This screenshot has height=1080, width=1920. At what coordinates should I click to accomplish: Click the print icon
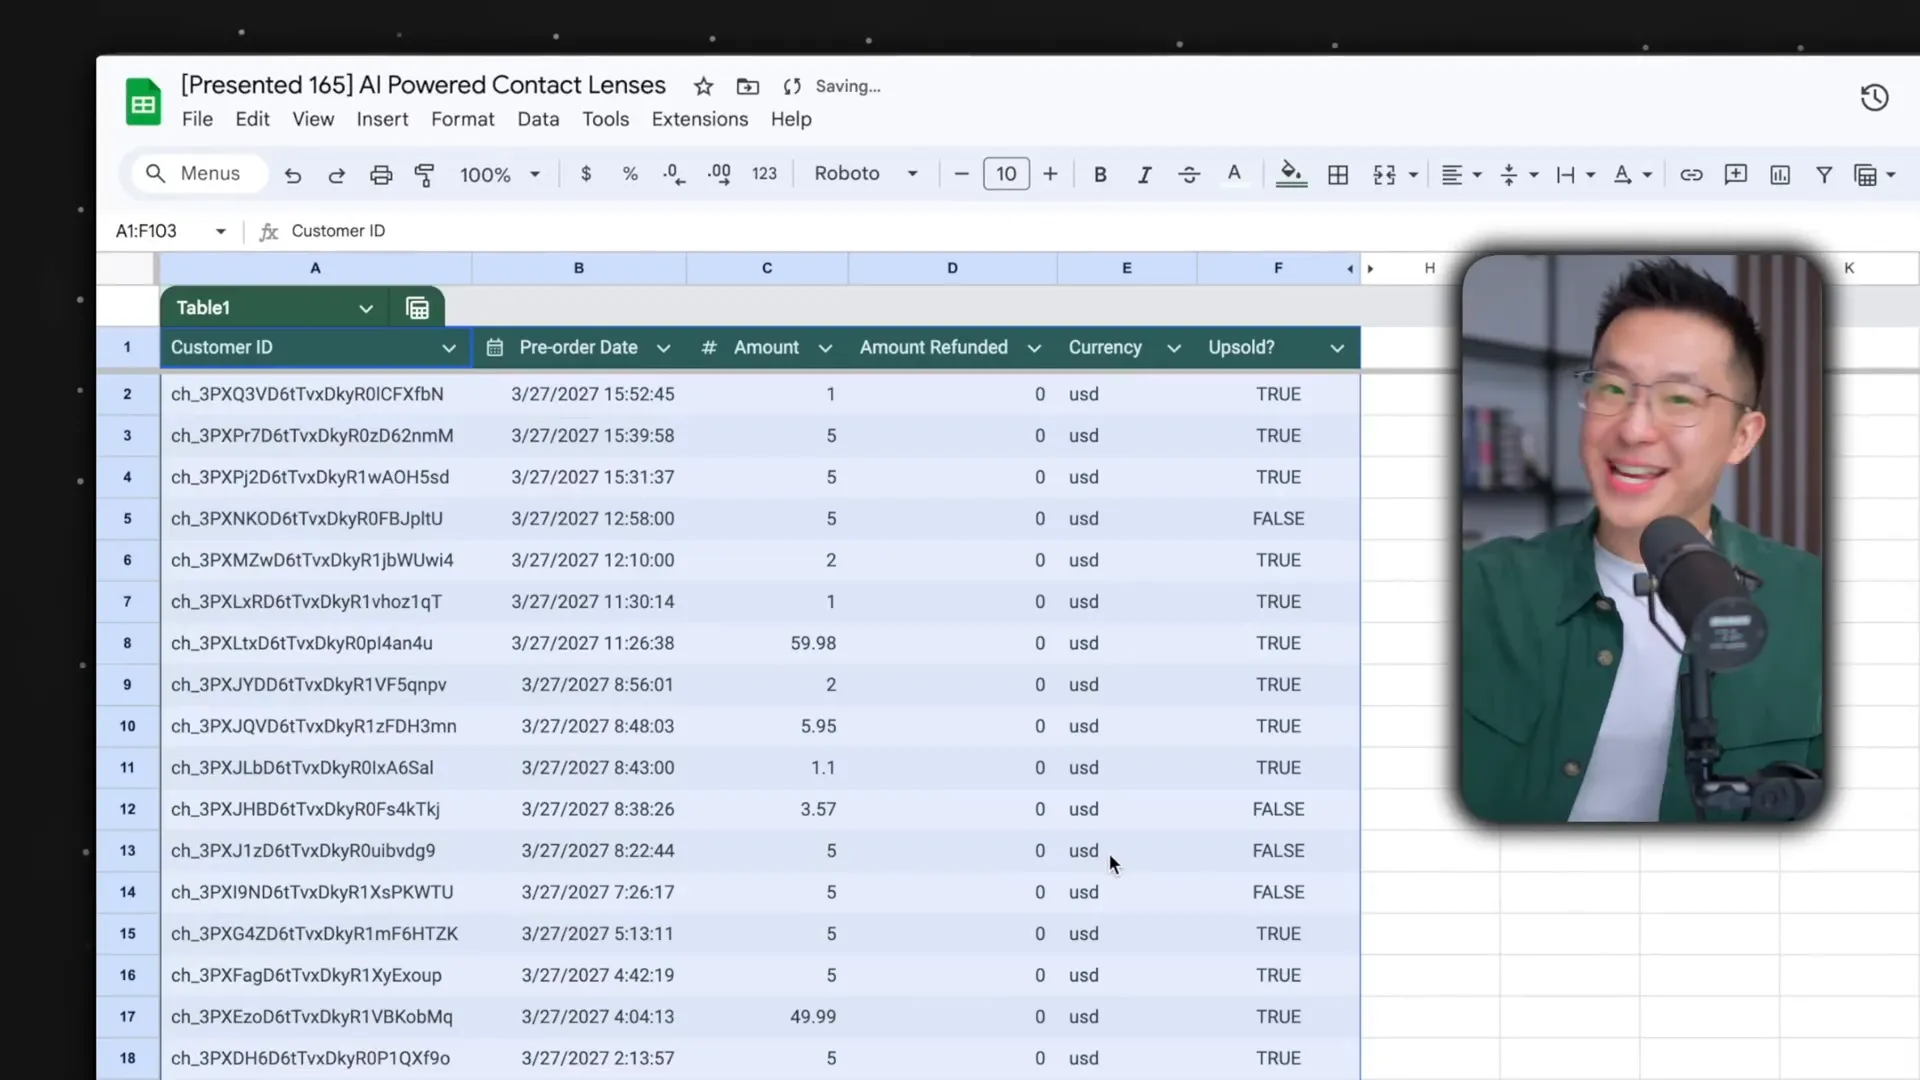(380, 175)
